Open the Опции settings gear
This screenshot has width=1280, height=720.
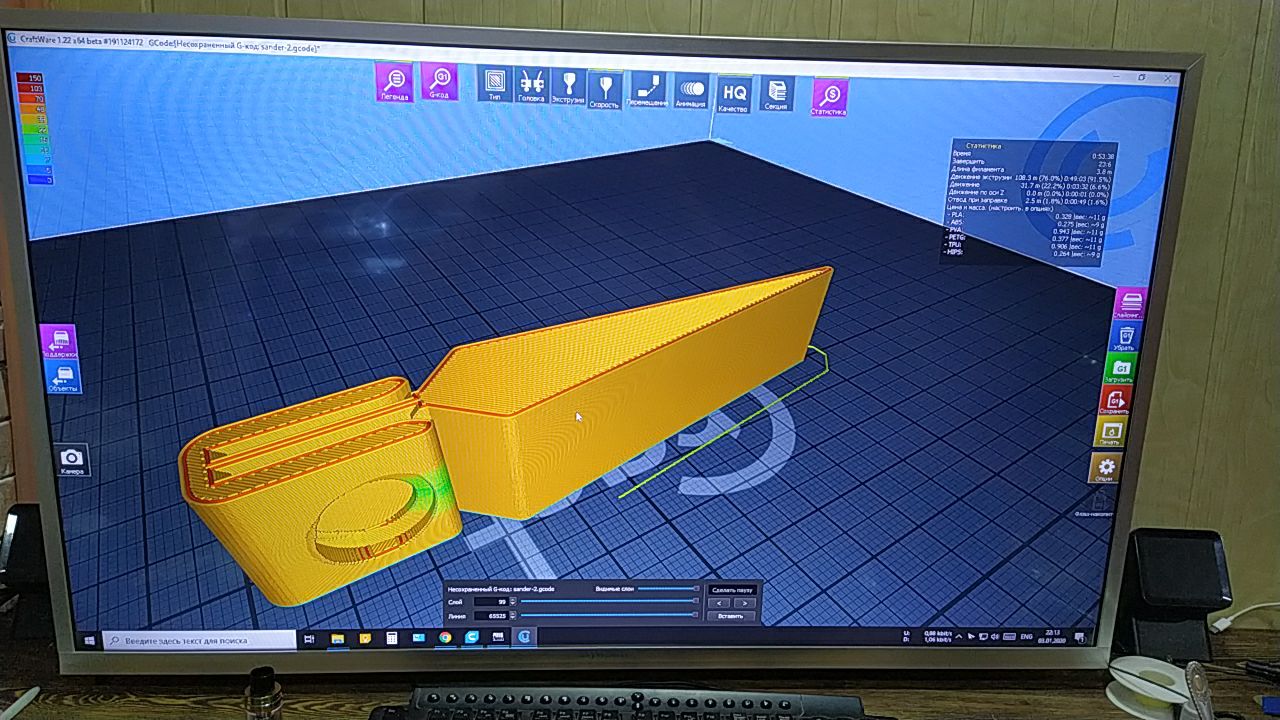click(1106, 467)
